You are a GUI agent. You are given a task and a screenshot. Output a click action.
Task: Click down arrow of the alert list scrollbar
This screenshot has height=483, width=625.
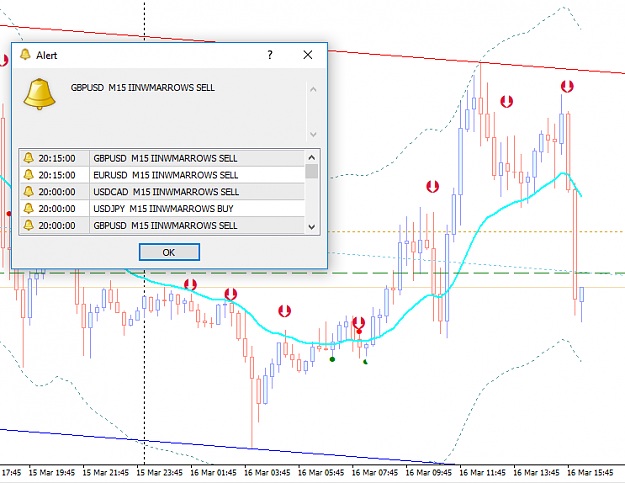click(312, 227)
